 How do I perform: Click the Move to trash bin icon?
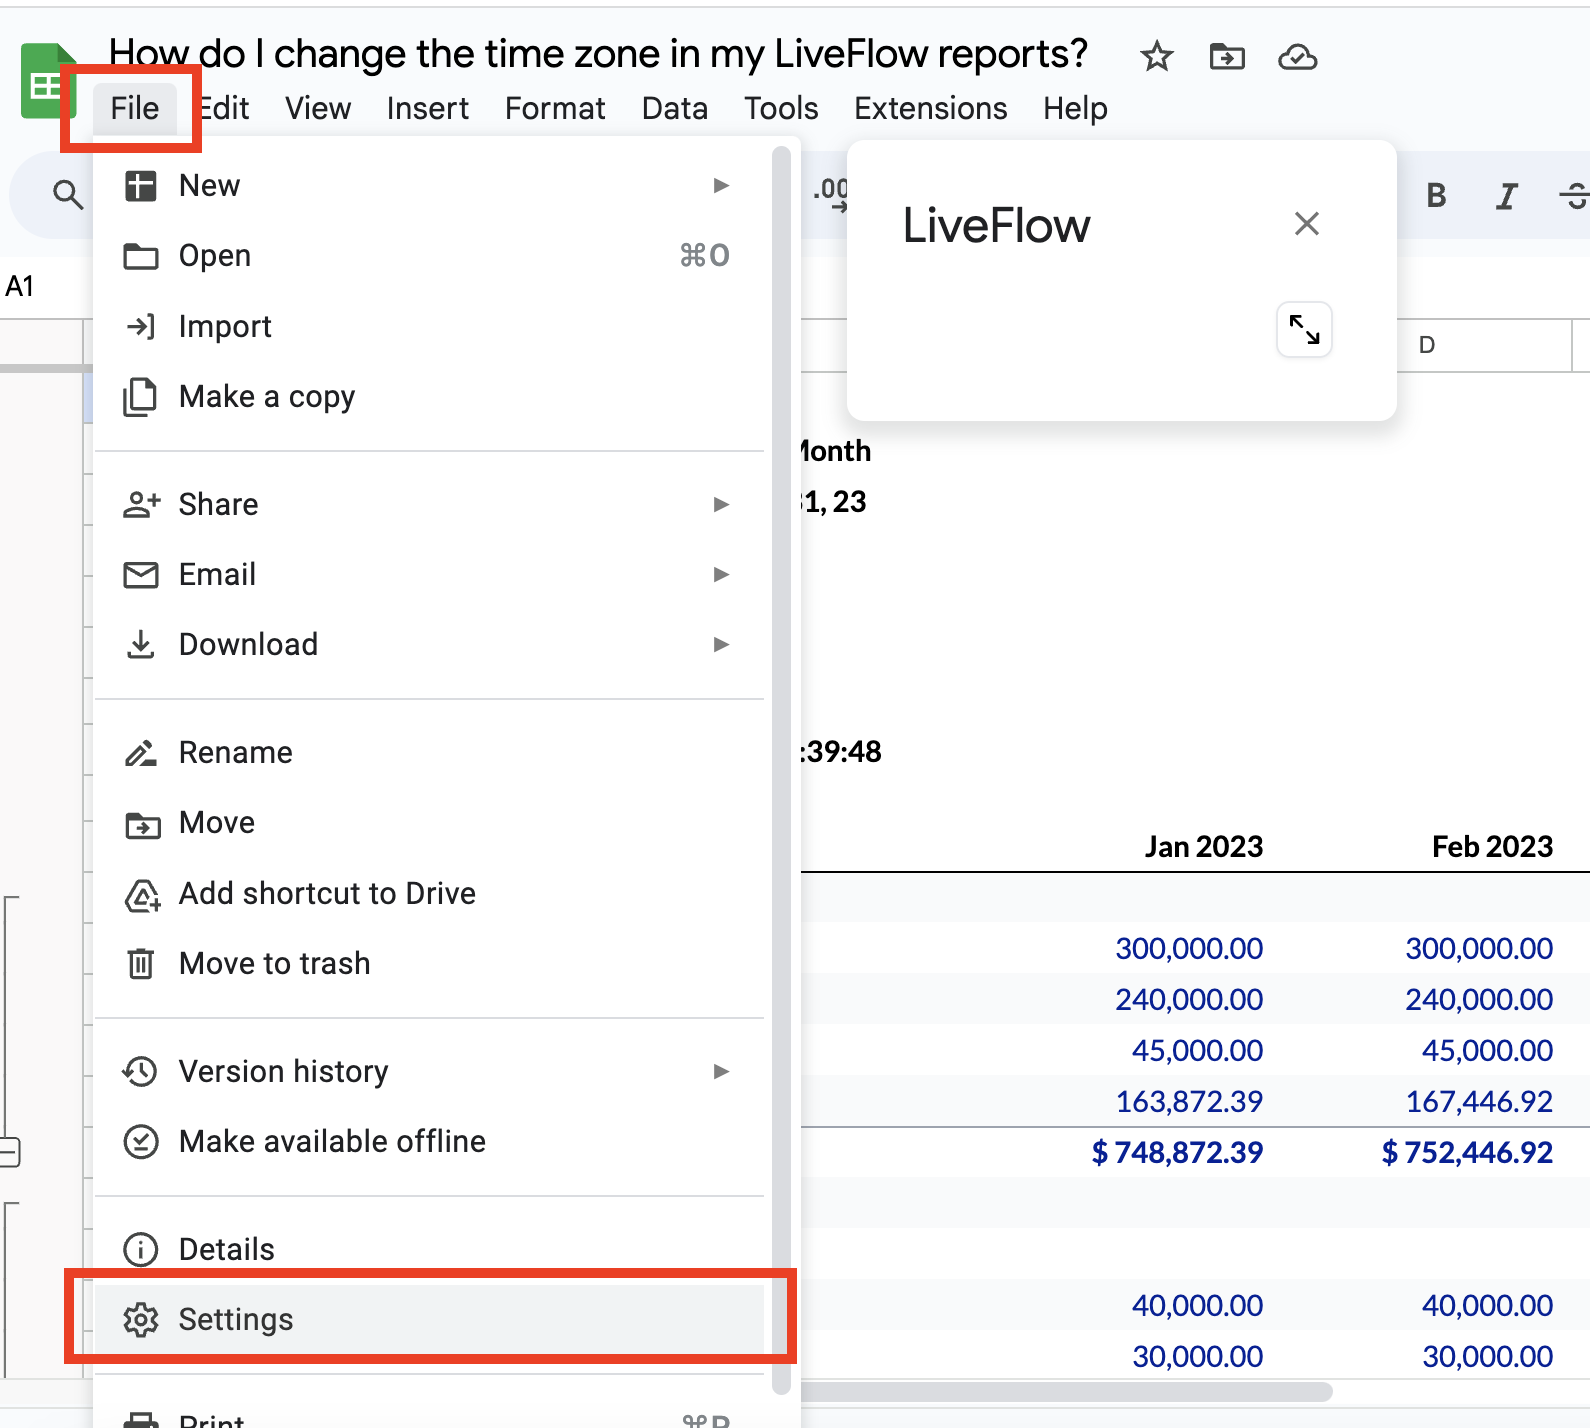point(141,964)
